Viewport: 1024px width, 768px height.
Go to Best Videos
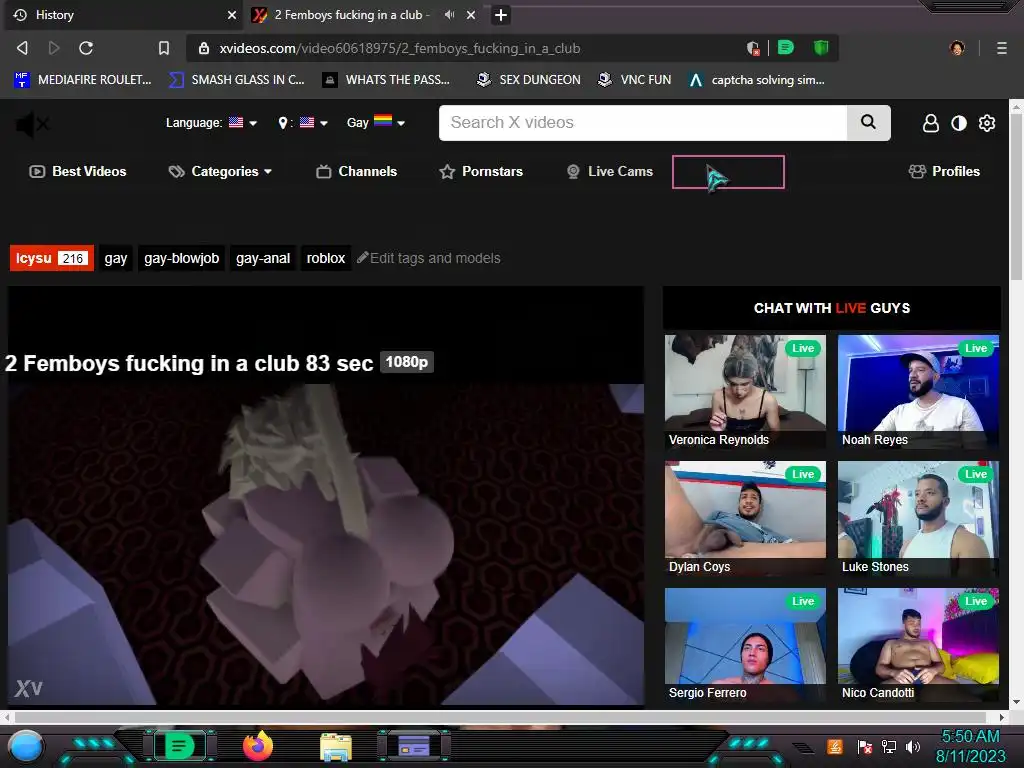coord(78,172)
